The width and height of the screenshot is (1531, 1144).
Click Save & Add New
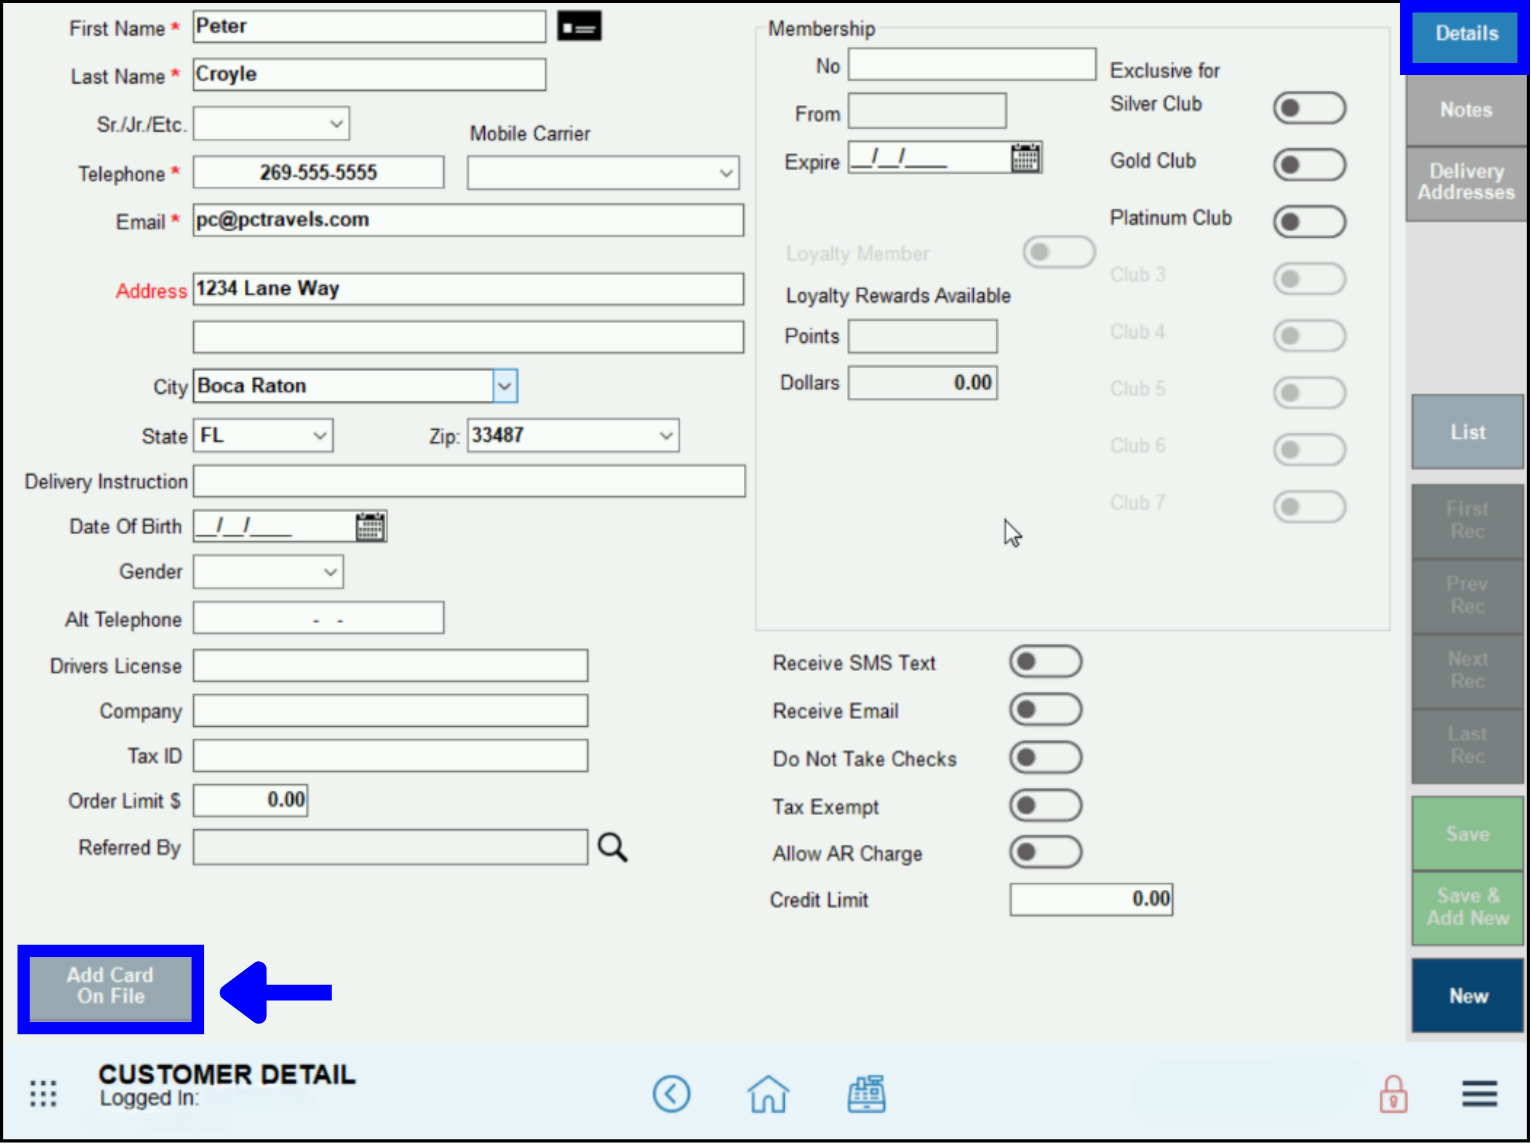[1466, 908]
